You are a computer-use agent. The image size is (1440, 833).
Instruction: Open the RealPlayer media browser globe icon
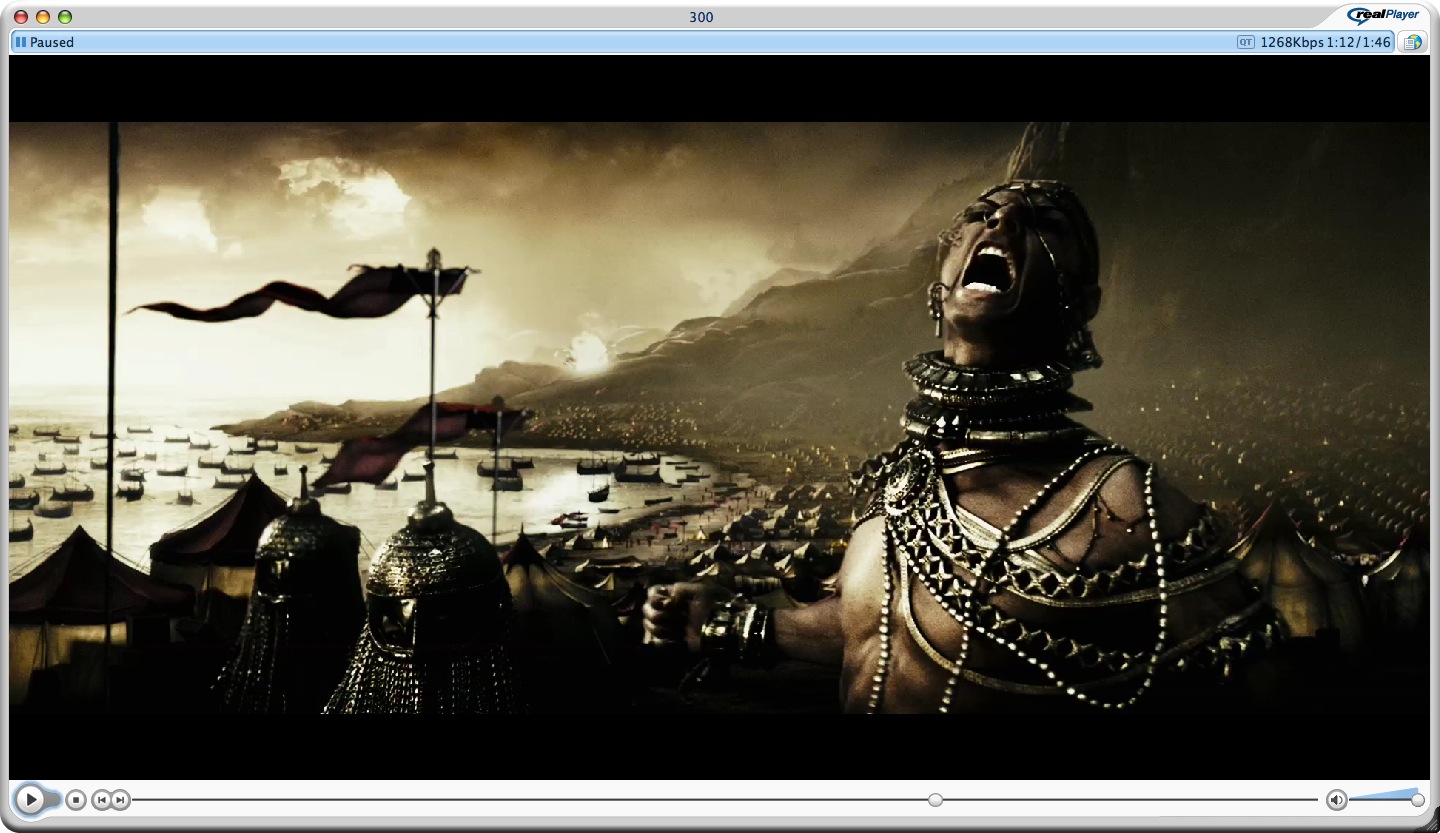[x=1412, y=42]
